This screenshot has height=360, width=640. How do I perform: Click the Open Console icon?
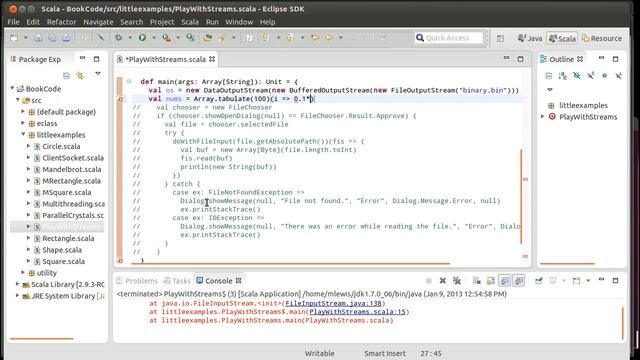[576, 280]
